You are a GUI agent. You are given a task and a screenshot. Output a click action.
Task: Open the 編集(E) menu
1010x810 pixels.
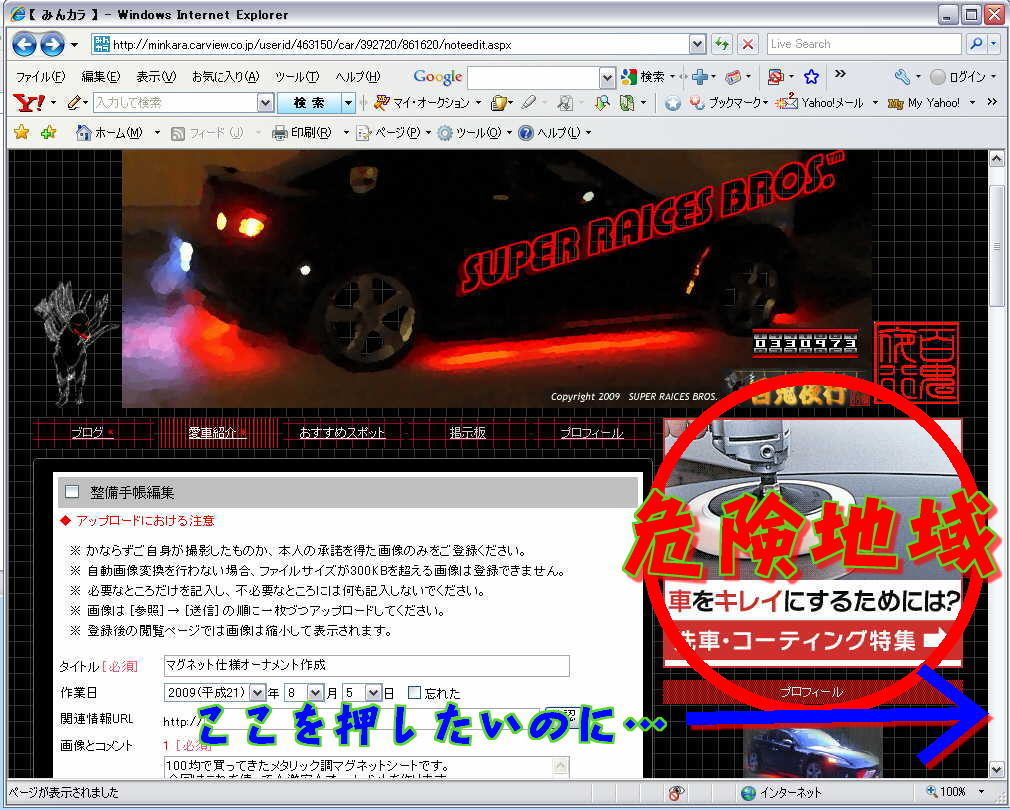pos(100,77)
